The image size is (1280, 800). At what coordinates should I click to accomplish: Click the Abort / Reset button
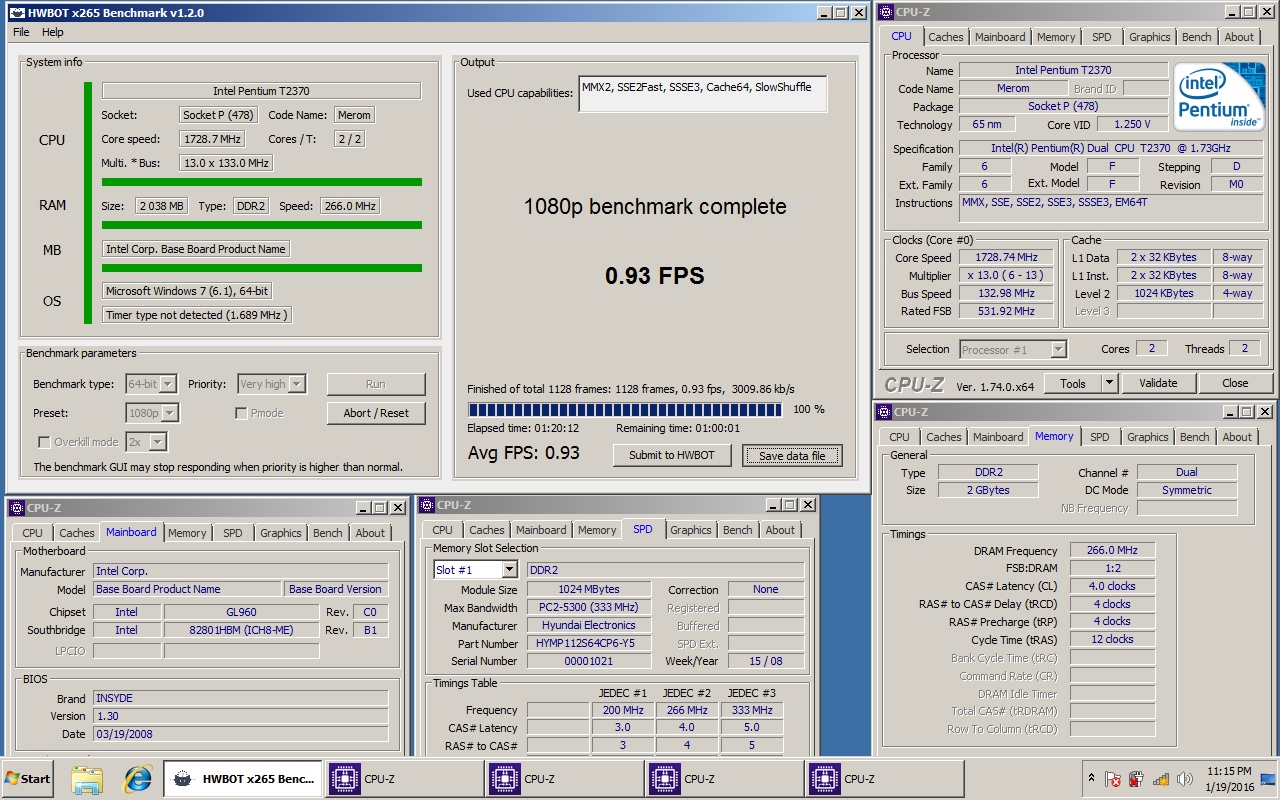(x=376, y=413)
